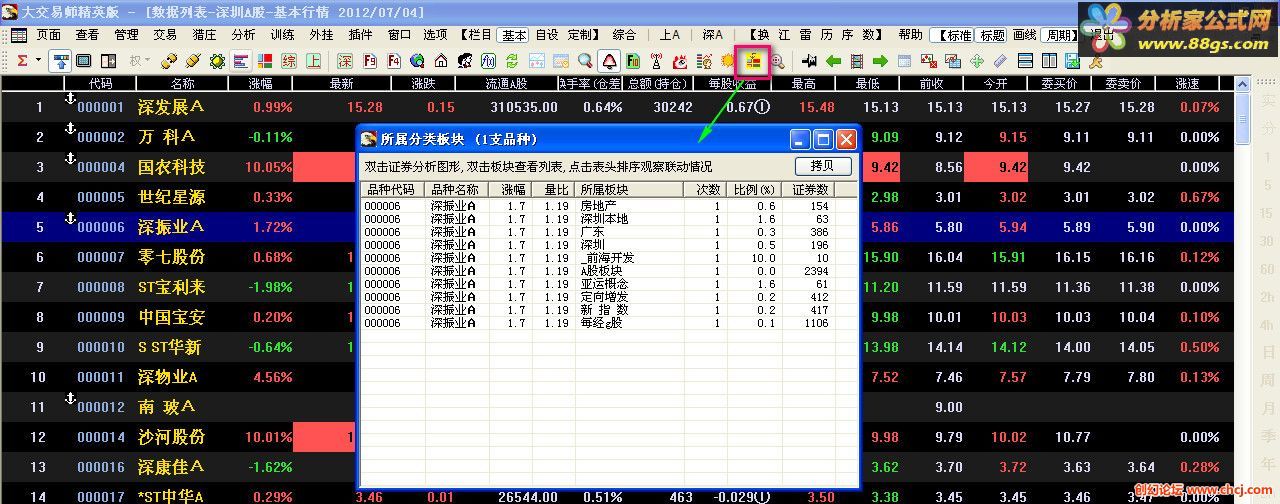Sort main table by 委买价 header
Screen dimensions: 1280x504
(x=1059, y=83)
